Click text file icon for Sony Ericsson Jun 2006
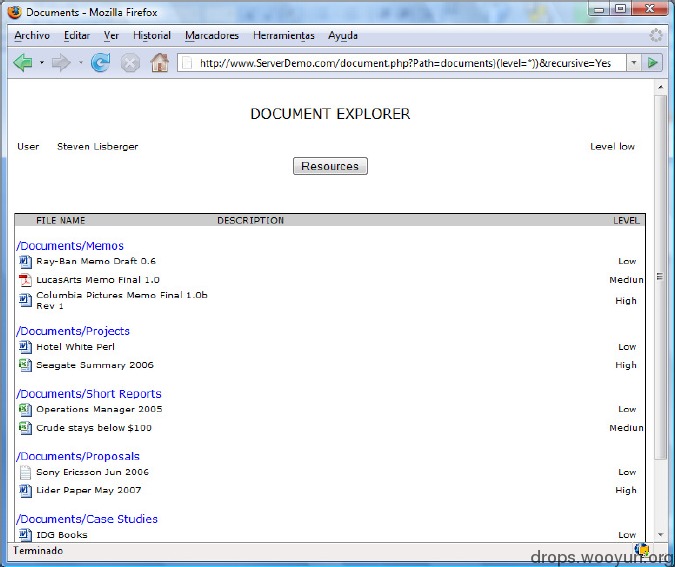 pos(25,472)
